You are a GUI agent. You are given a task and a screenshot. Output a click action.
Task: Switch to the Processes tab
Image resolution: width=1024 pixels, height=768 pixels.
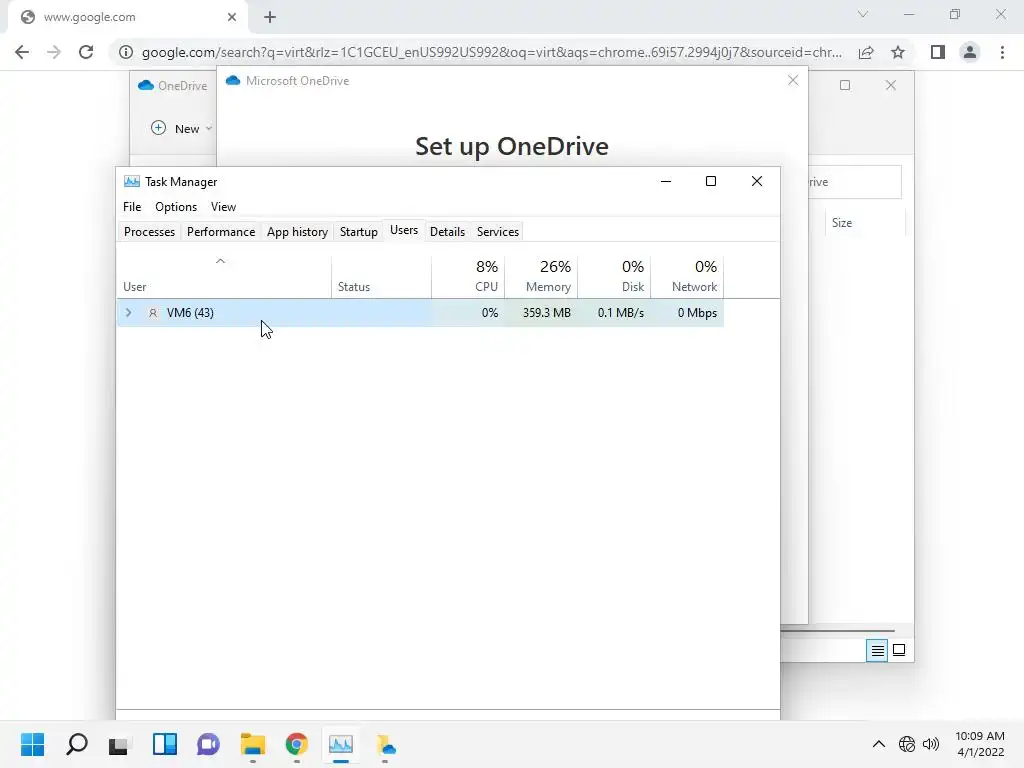coord(149,232)
